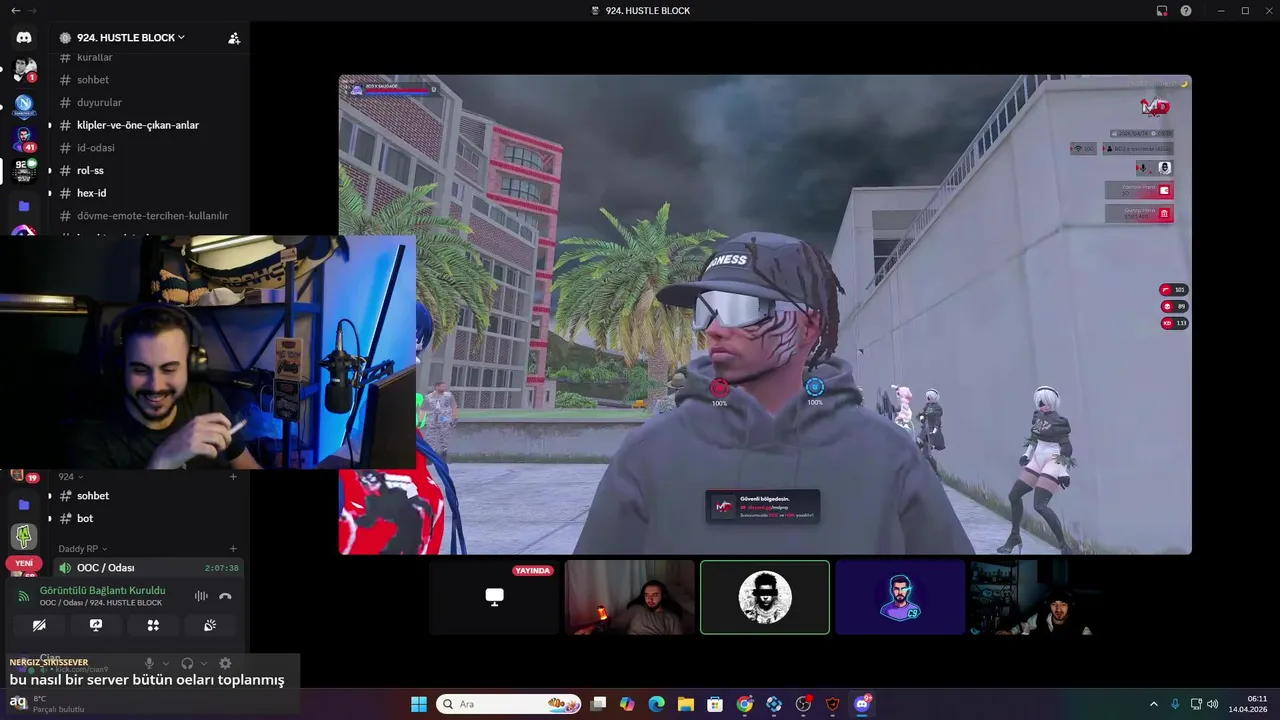Open the taskbar clock showing 06:11
The image size is (1280, 720).
[x=1248, y=704]
